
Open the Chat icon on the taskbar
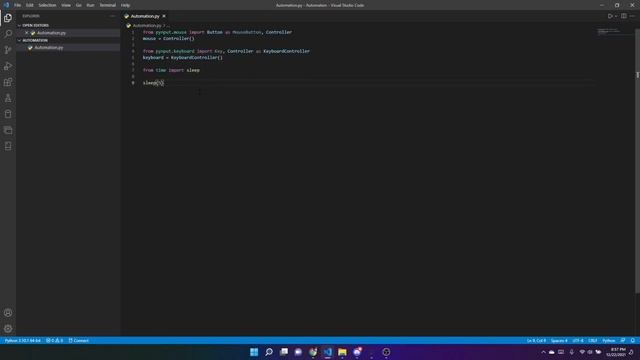click(x=298, y=352)
